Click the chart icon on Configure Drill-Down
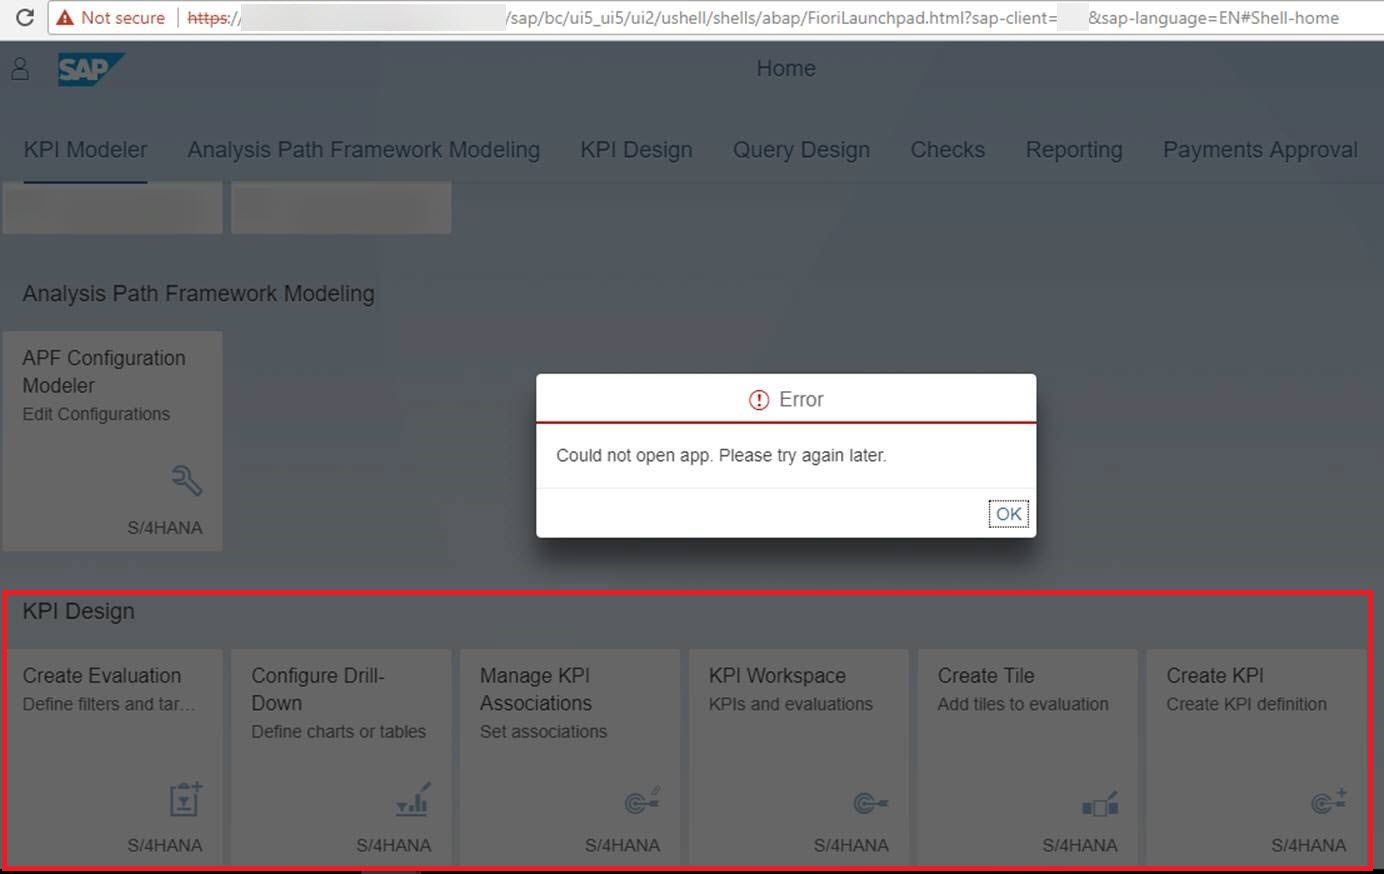1384x874 pixels. (x=414, y=799)
